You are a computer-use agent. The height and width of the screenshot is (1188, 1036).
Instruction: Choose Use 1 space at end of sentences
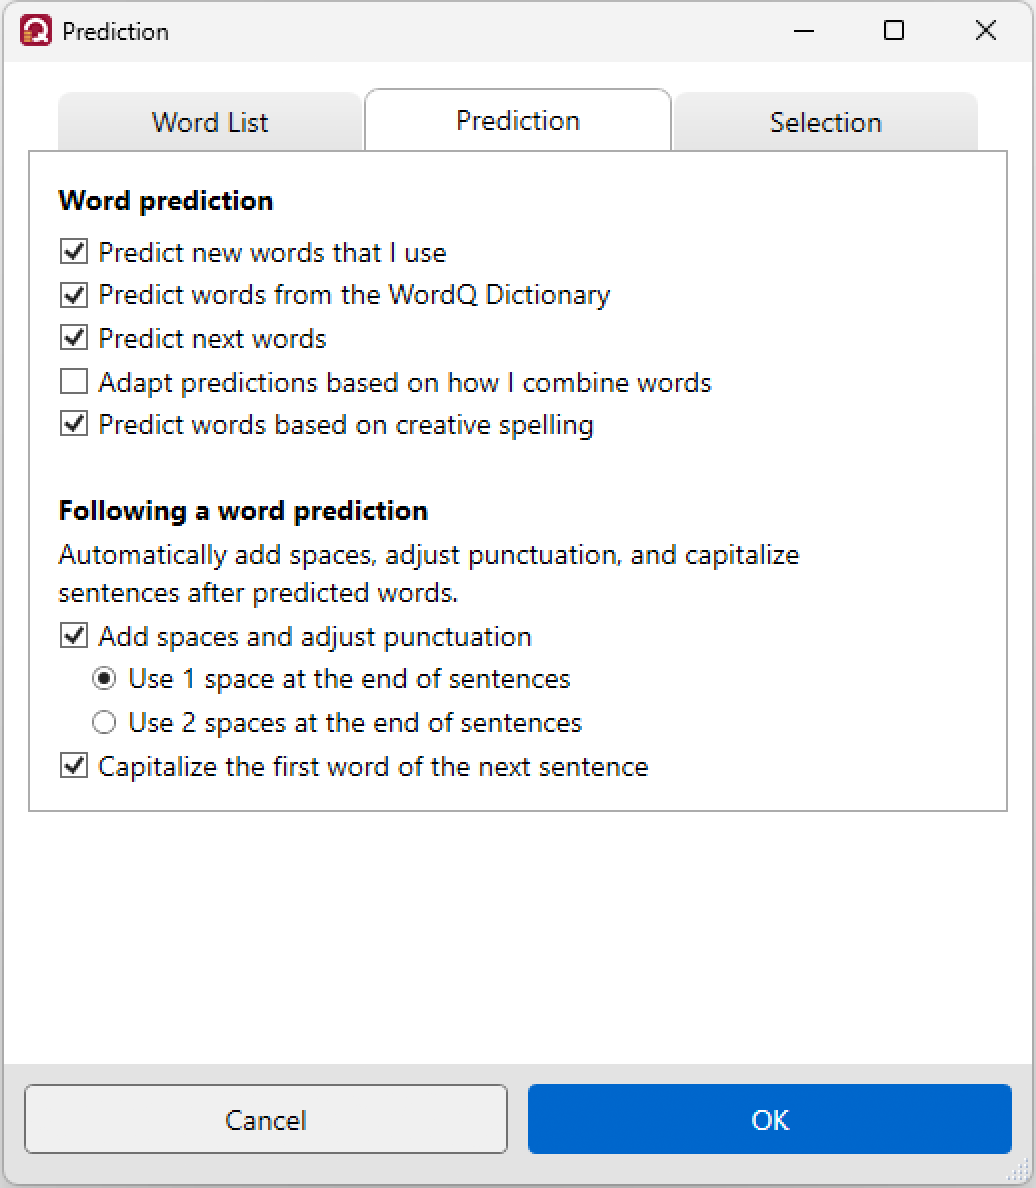tap(104, 679)
